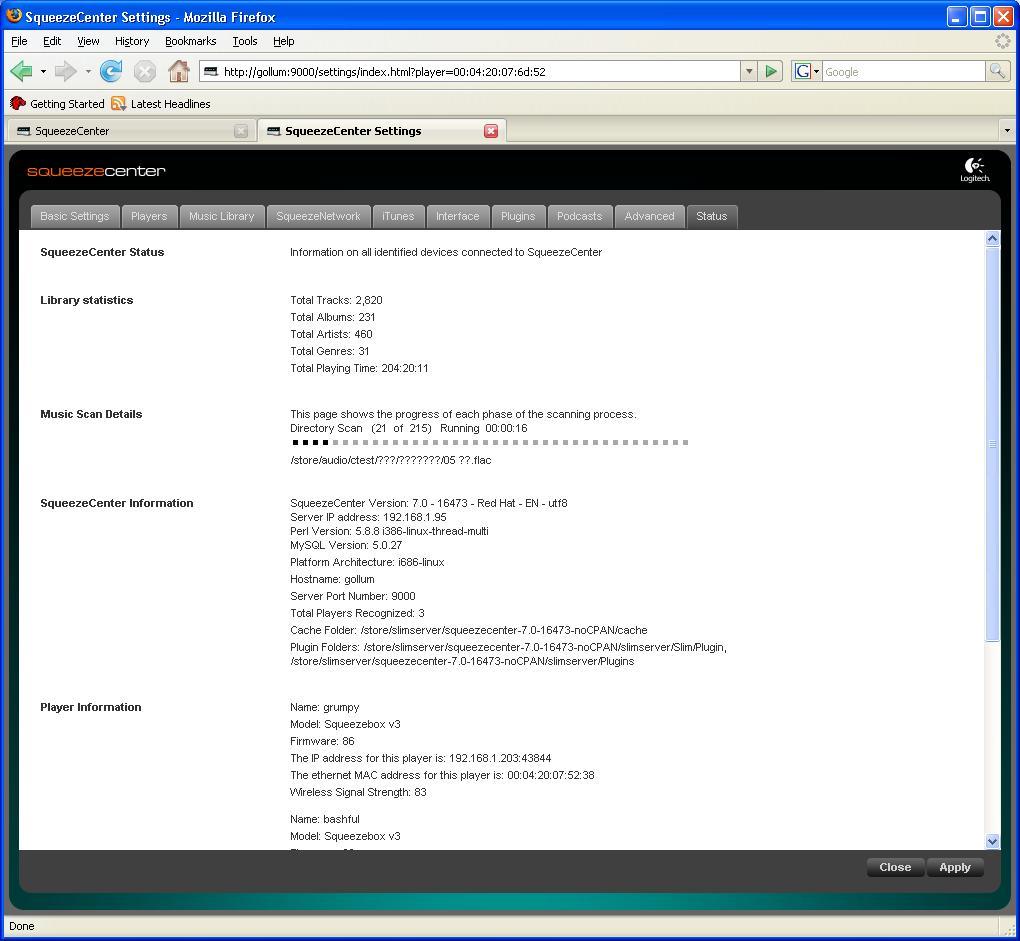Click 'Name: bashful' player entry
Screen dimensions: 1020x941
(325, 819)
